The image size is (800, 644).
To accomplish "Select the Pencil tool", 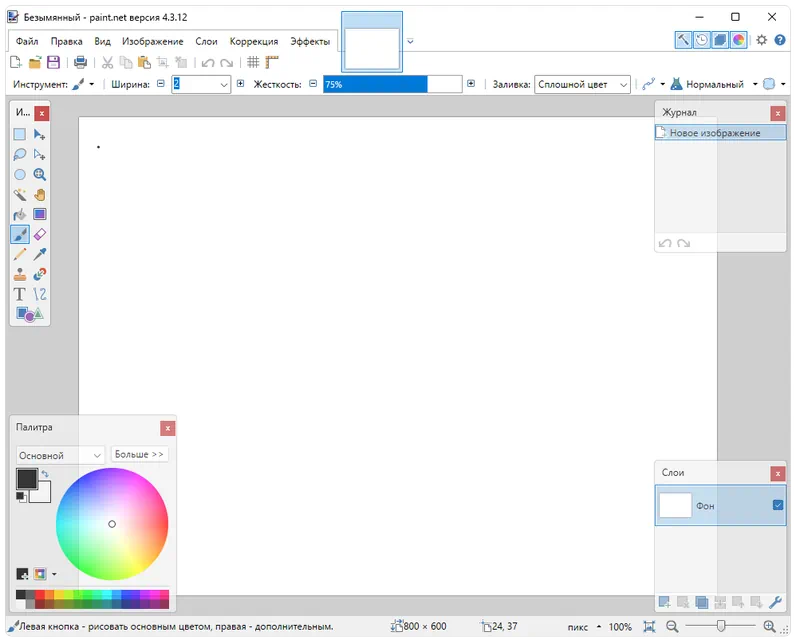I will [19, 254].
